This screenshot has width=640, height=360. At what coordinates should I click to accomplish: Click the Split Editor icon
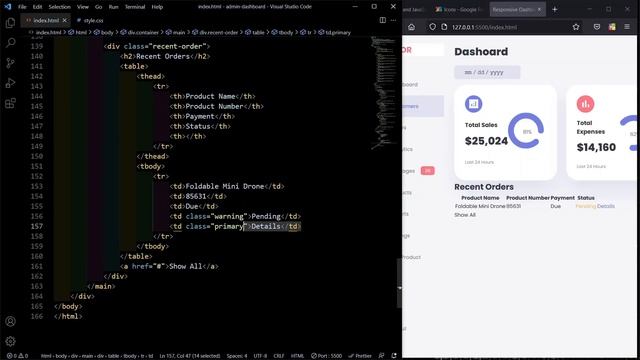tap(382, 20)
